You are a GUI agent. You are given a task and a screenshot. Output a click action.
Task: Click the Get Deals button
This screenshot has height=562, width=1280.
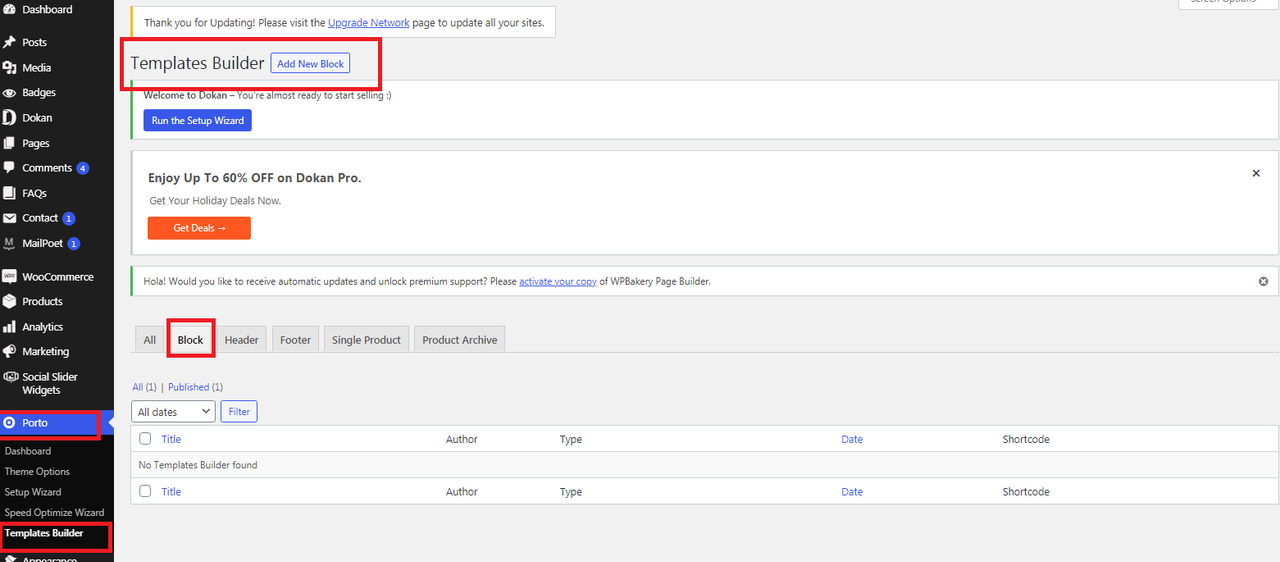(x=199, y=228)
